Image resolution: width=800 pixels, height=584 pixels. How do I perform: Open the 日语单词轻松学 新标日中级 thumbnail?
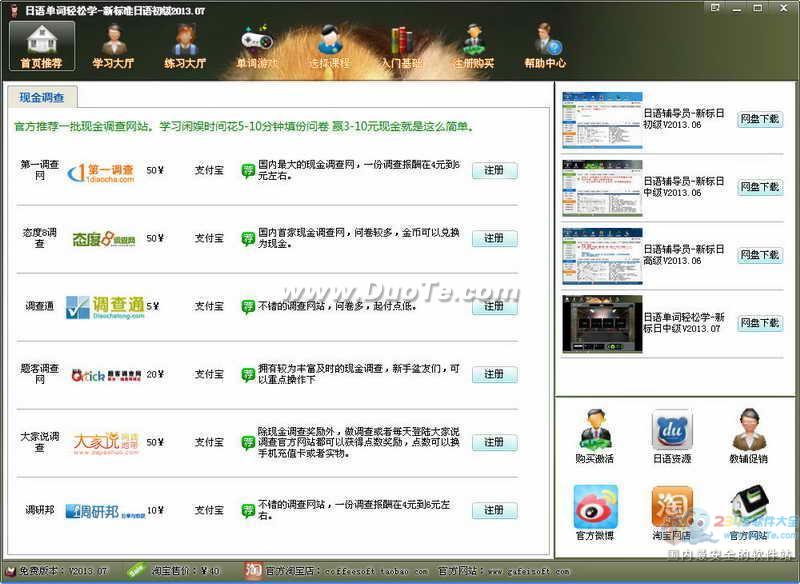tap(602, 324)
